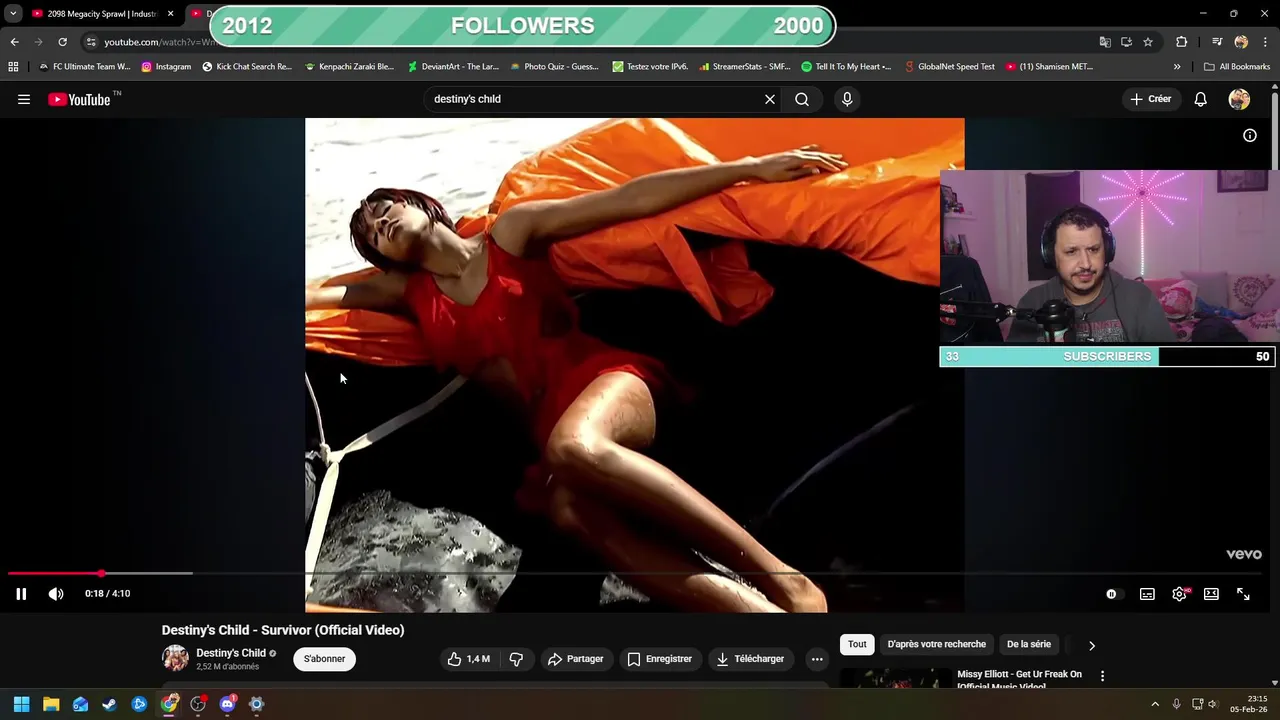The width and height of the screenshot is (1280, 720).
Task: Save the video with Enregistrer
Action: 659,659
